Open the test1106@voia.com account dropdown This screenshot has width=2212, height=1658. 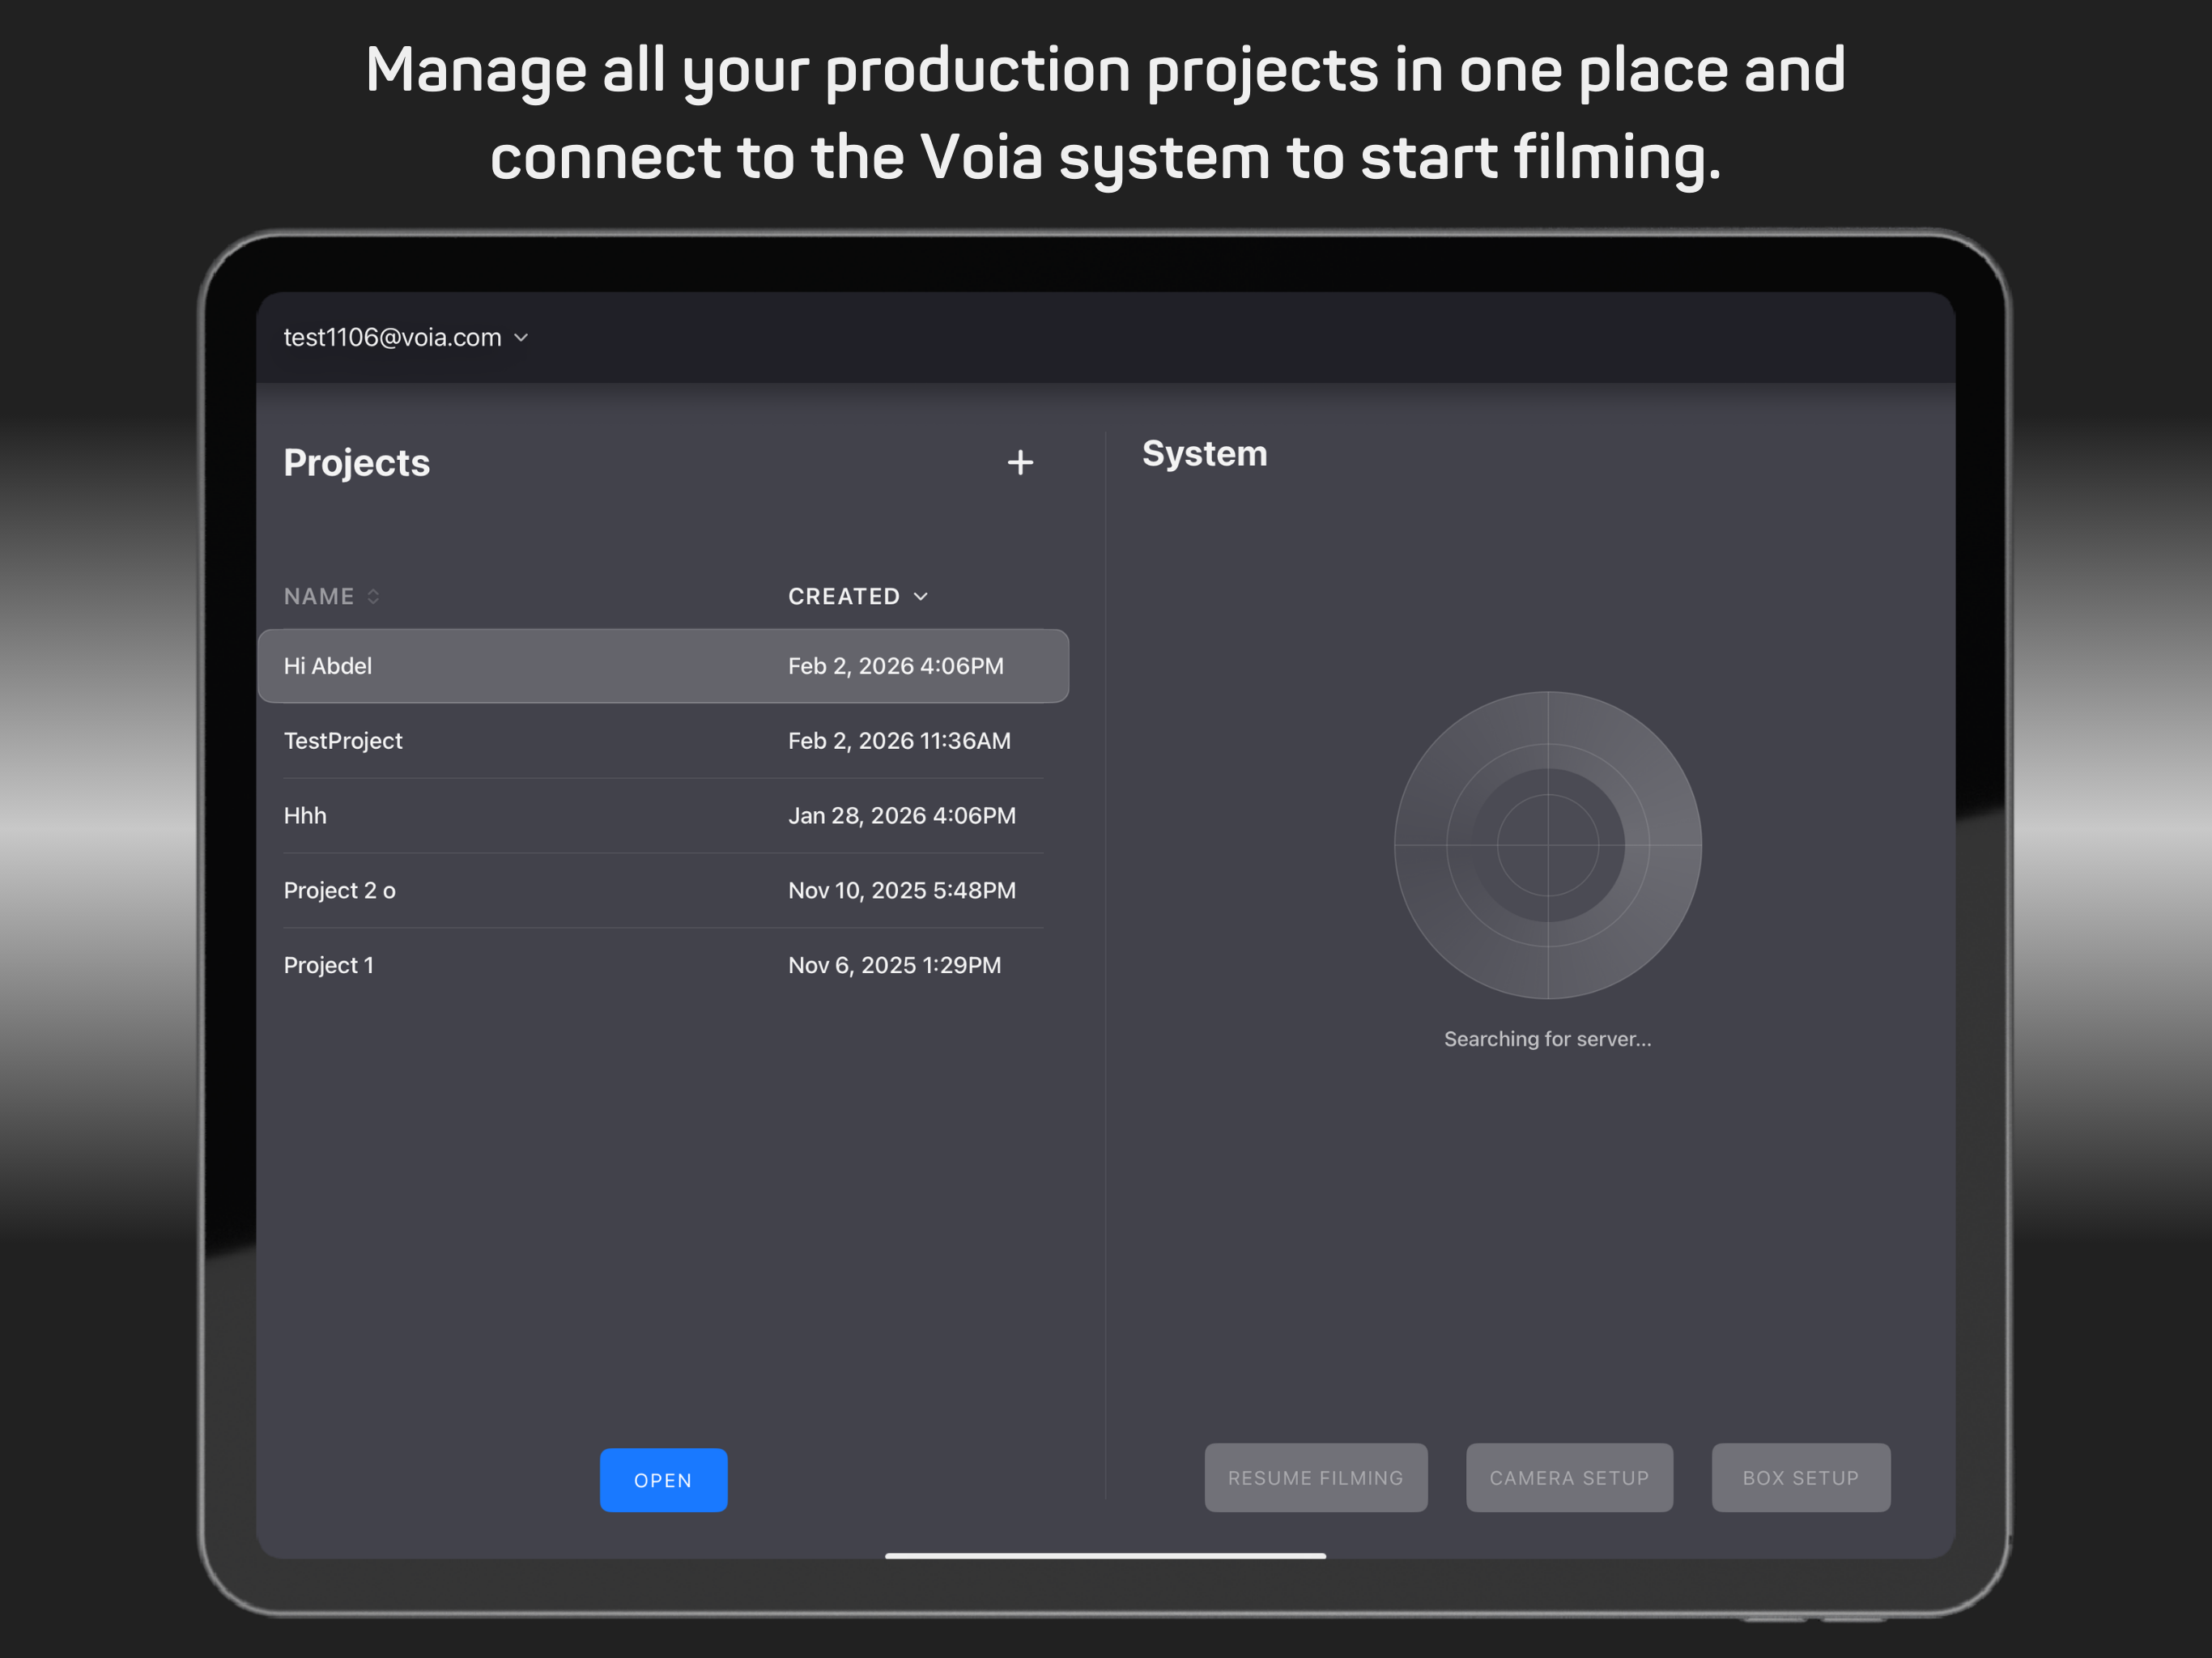click(x=406, y=338)
